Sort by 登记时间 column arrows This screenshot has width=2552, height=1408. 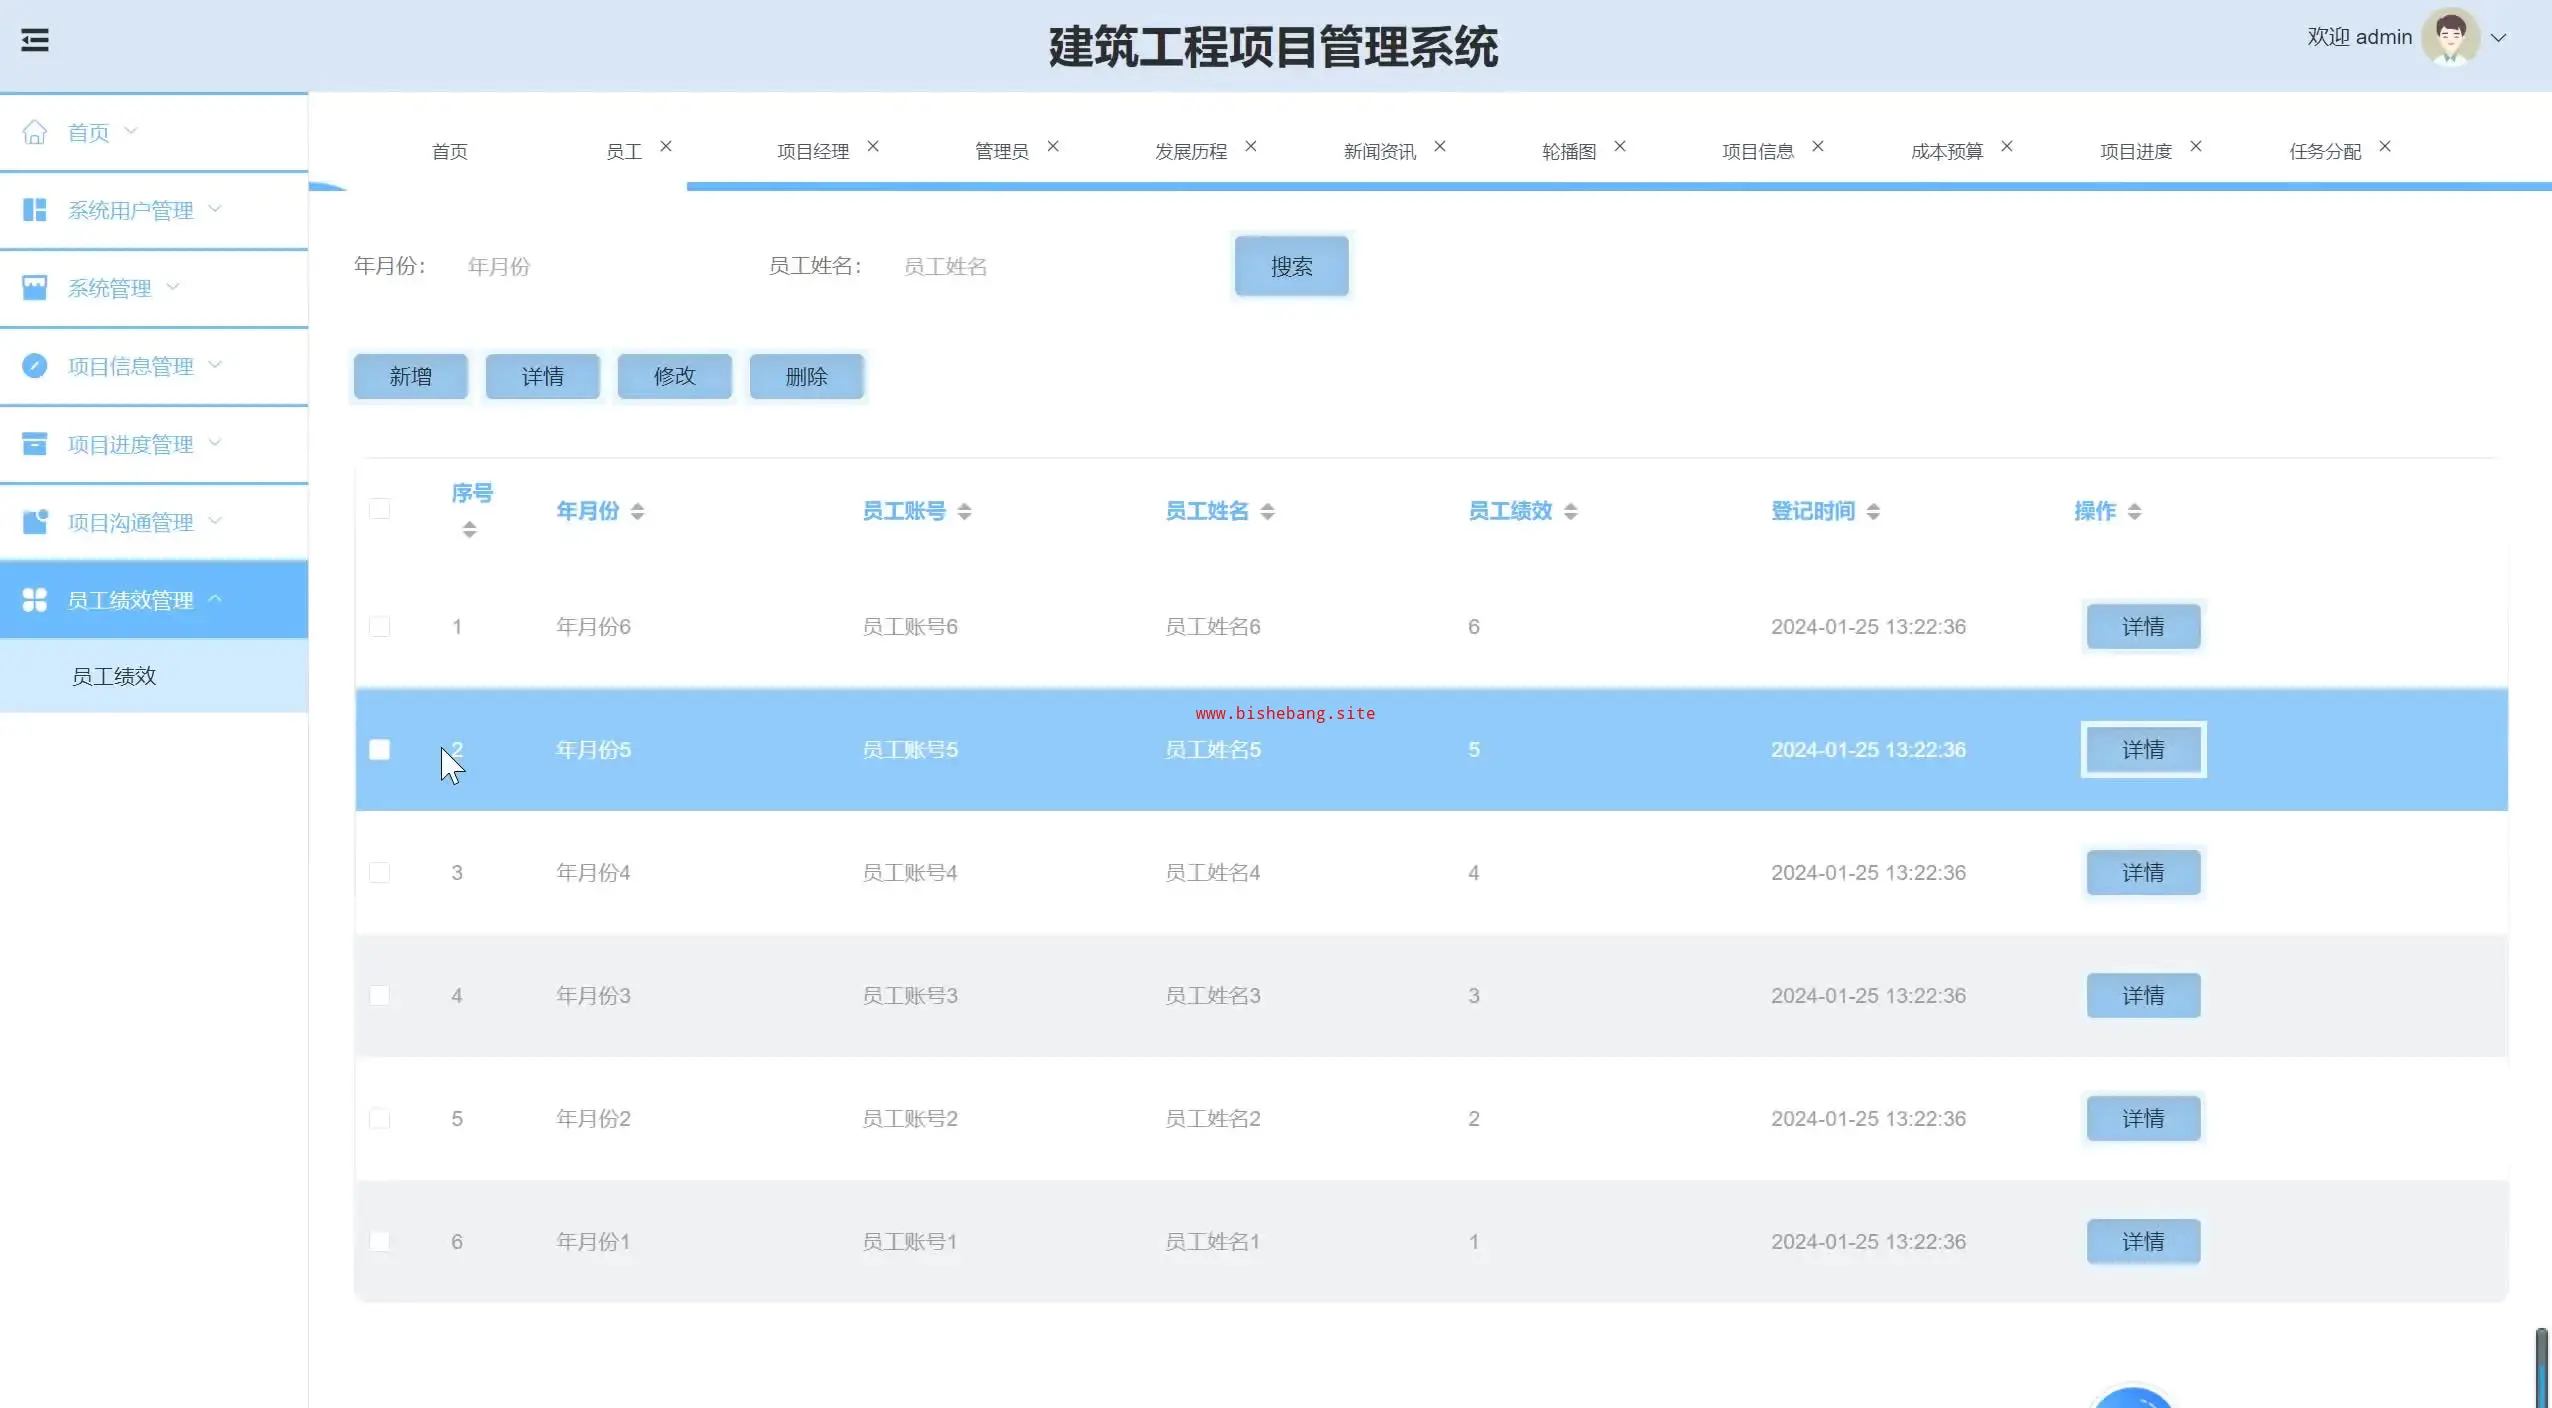click(x=1873, y=511)
